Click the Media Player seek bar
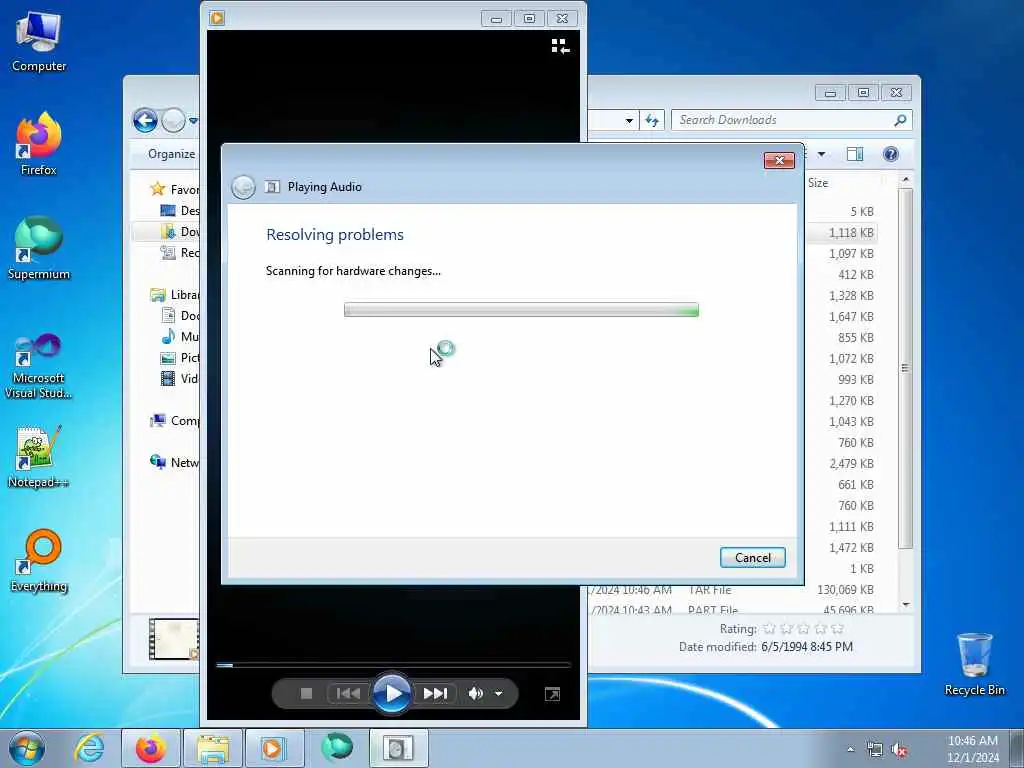 [x=393, y=665]
